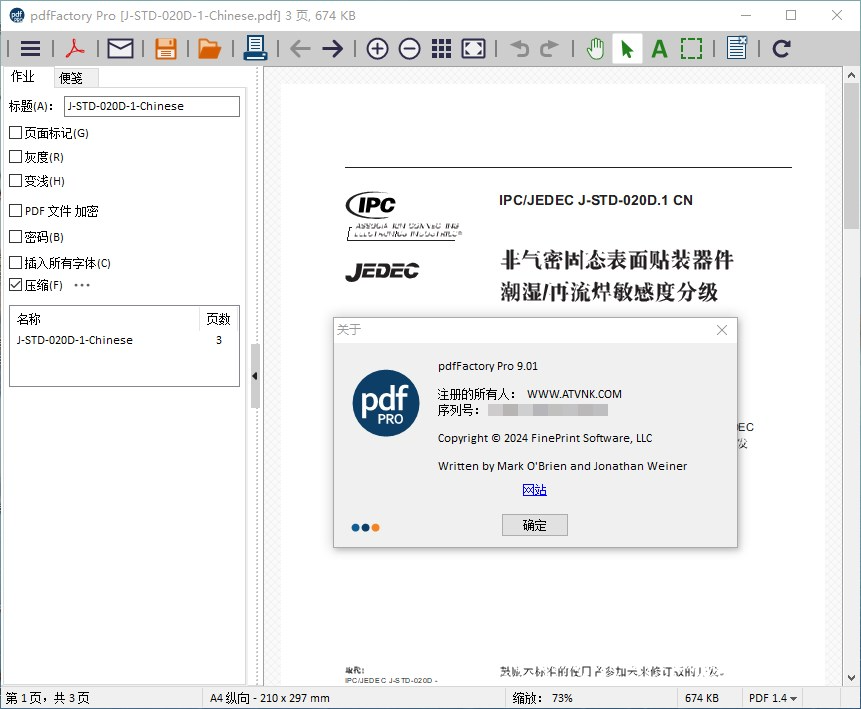Click the 名称 column header
The width and height of the screenshot is (861, 709).
(x=105, y=319)
